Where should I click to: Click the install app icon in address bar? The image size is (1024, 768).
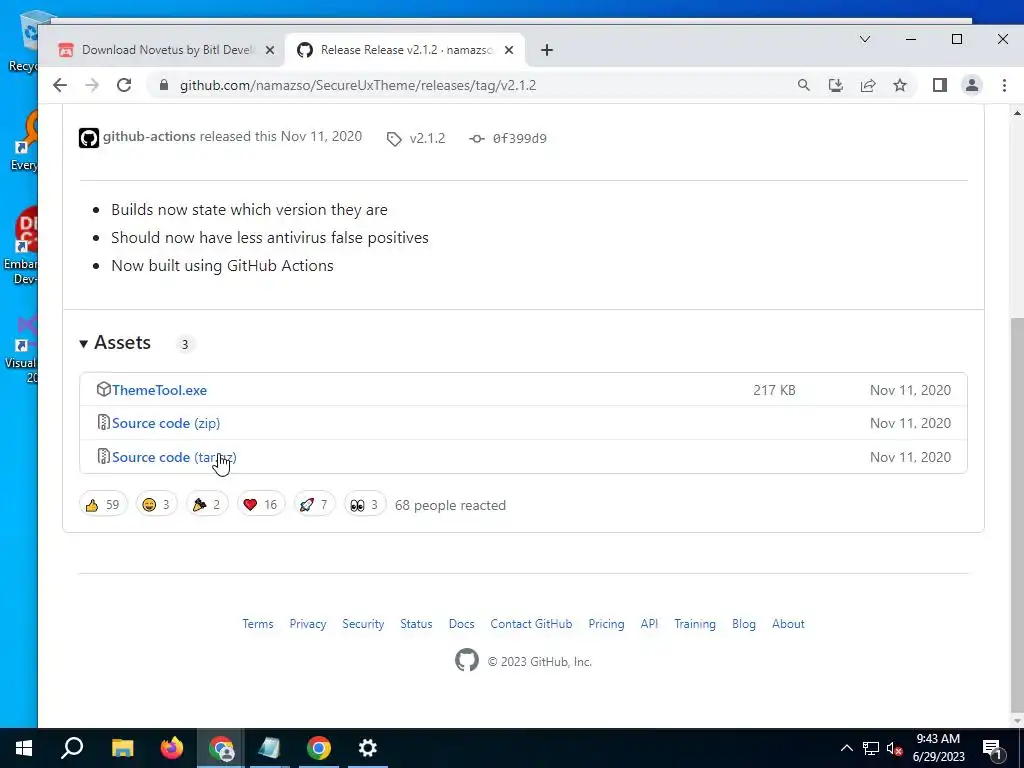click(836, 86)
